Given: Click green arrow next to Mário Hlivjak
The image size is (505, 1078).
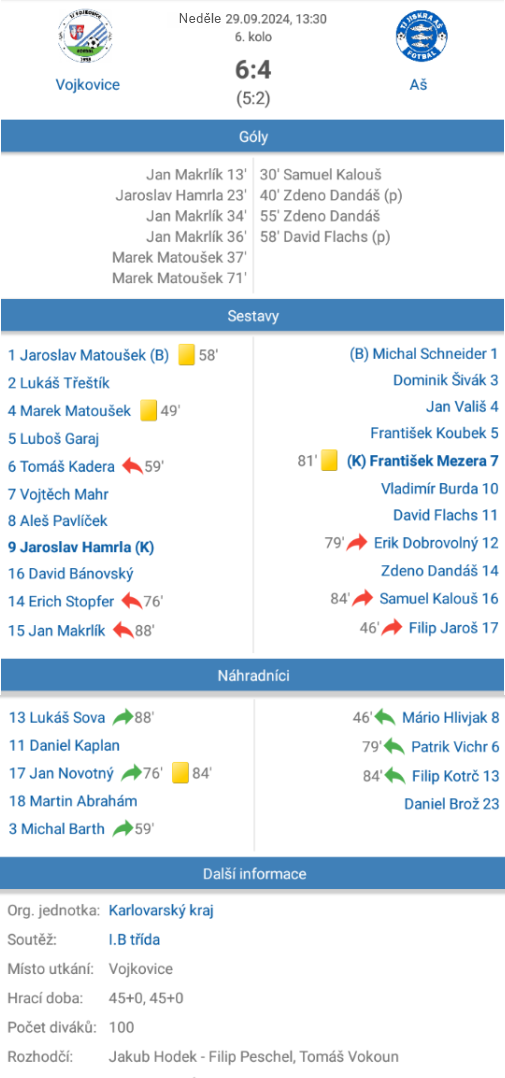Looking at the screenshot, I should pos(384,718).
